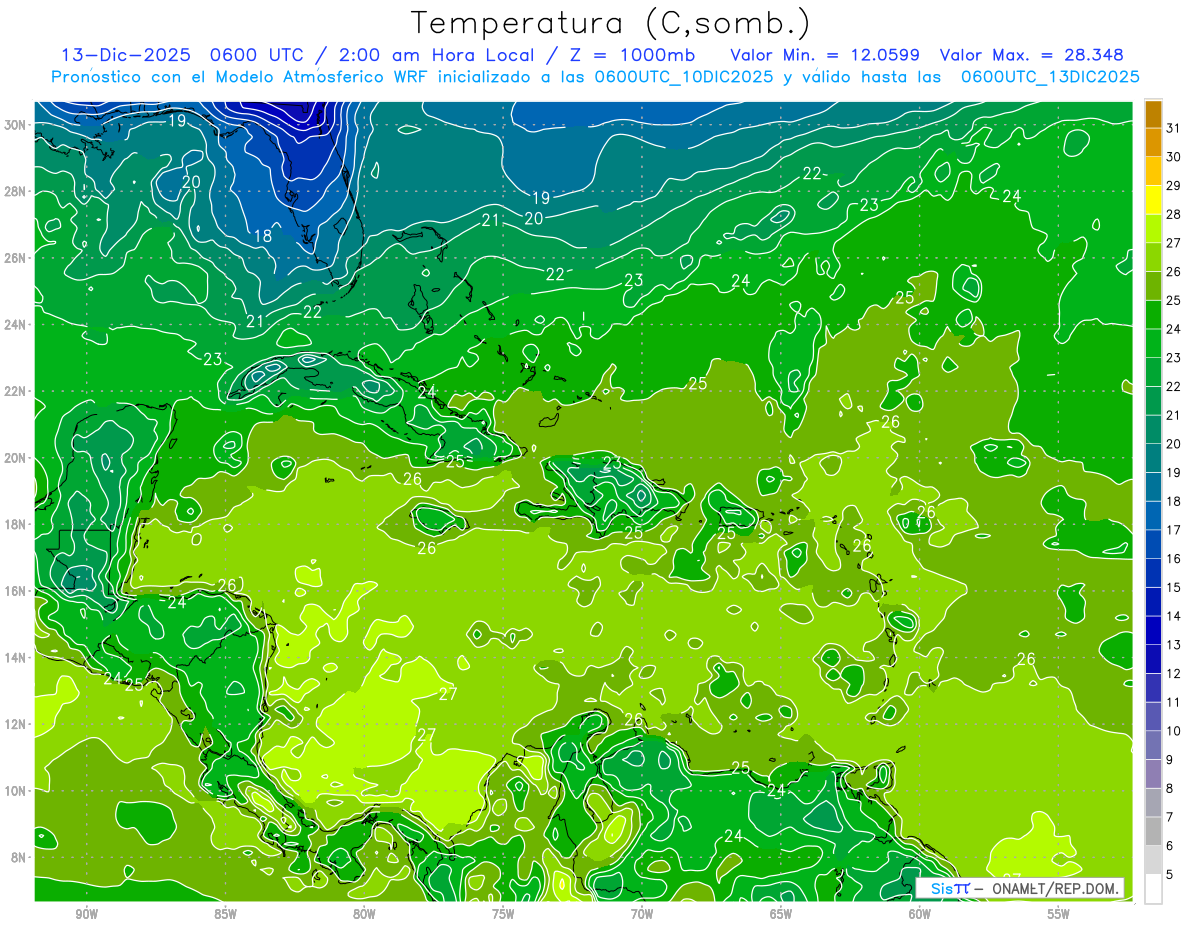Click the 30 label on the color scale
The image size is (1200, 927).
tap(1174, 156)
